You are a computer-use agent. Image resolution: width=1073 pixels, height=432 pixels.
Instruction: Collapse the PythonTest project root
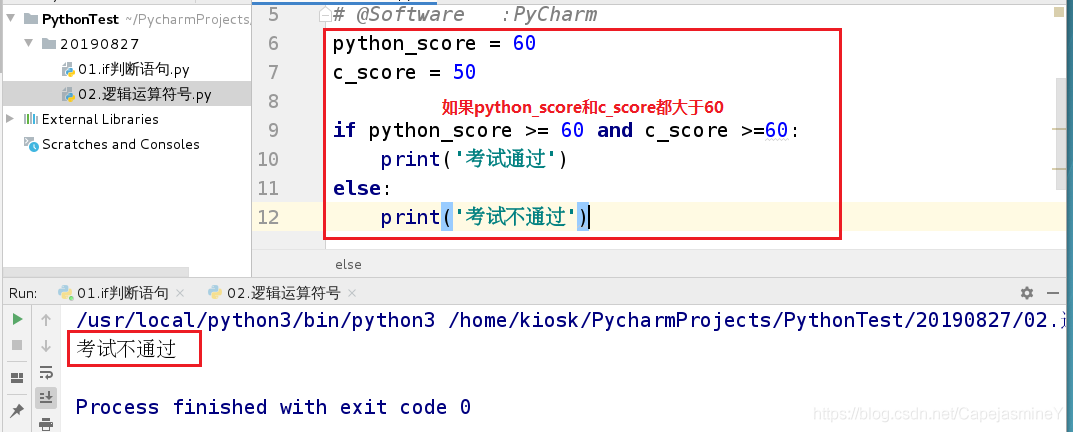click(x=11, y=18)
